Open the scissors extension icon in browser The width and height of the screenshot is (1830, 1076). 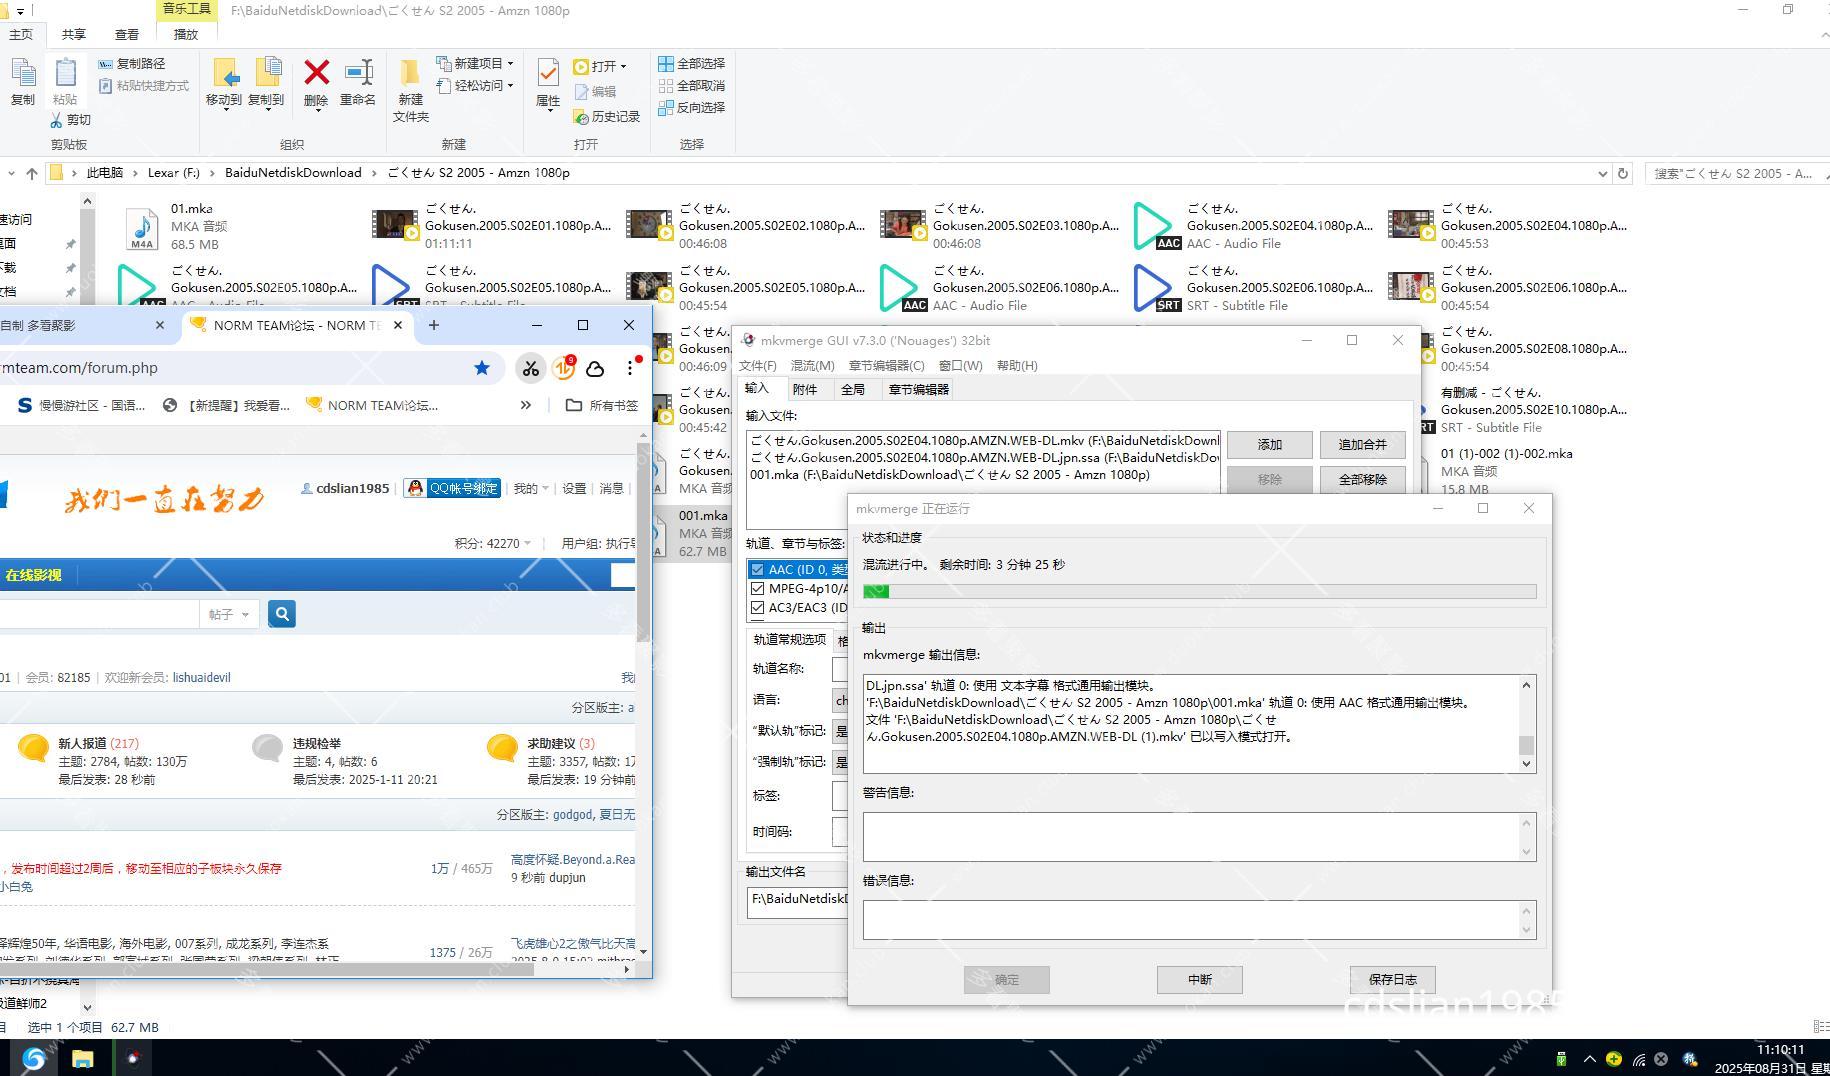click(x=530, y=368)
